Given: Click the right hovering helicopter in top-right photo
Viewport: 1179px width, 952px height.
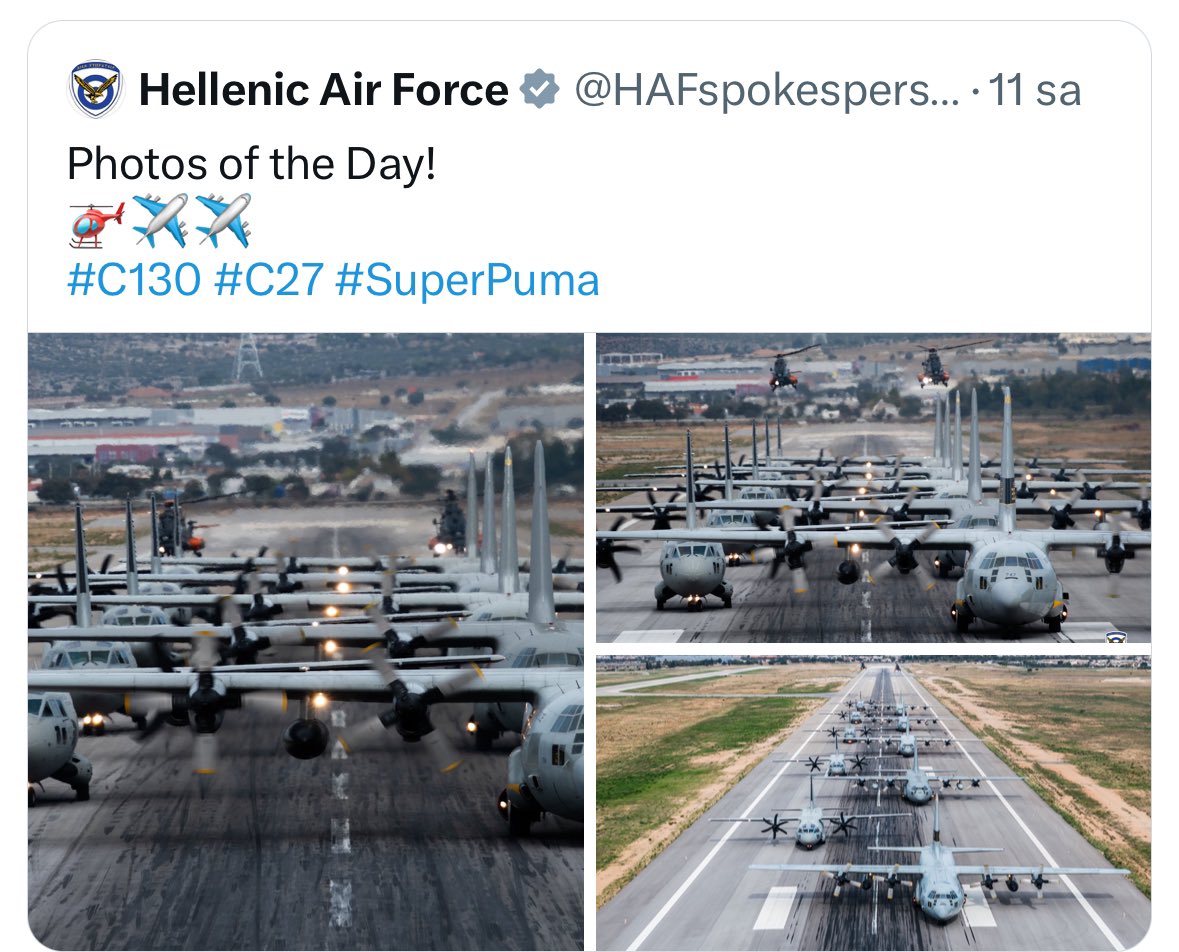Looking at the screenshot, I should (x=933, y=366).
